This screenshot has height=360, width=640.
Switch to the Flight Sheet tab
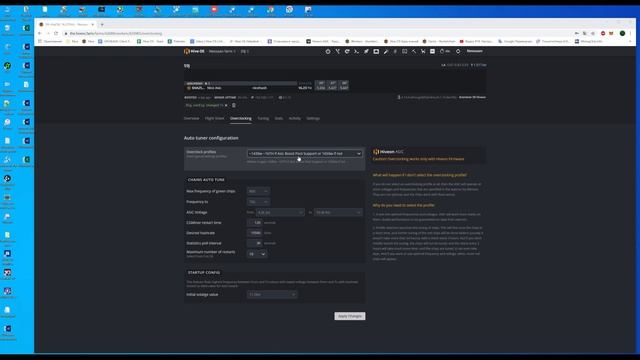coord(215,118)
